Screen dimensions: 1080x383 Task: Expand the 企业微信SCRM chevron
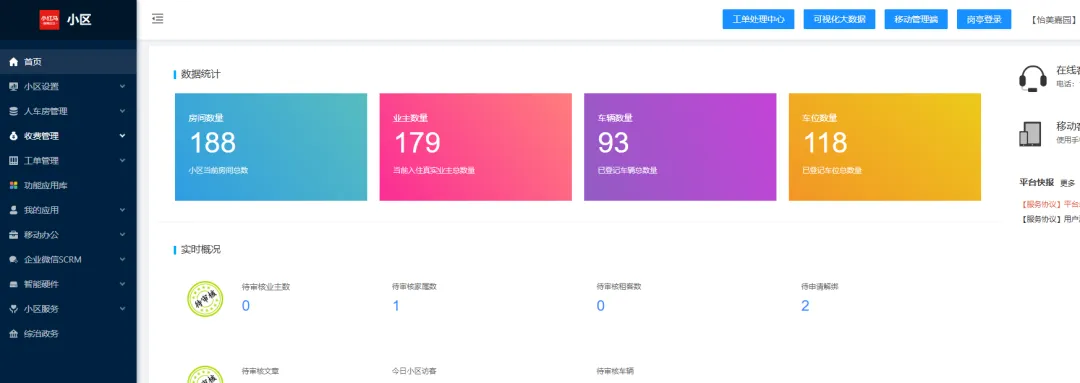tap(123, 260)
